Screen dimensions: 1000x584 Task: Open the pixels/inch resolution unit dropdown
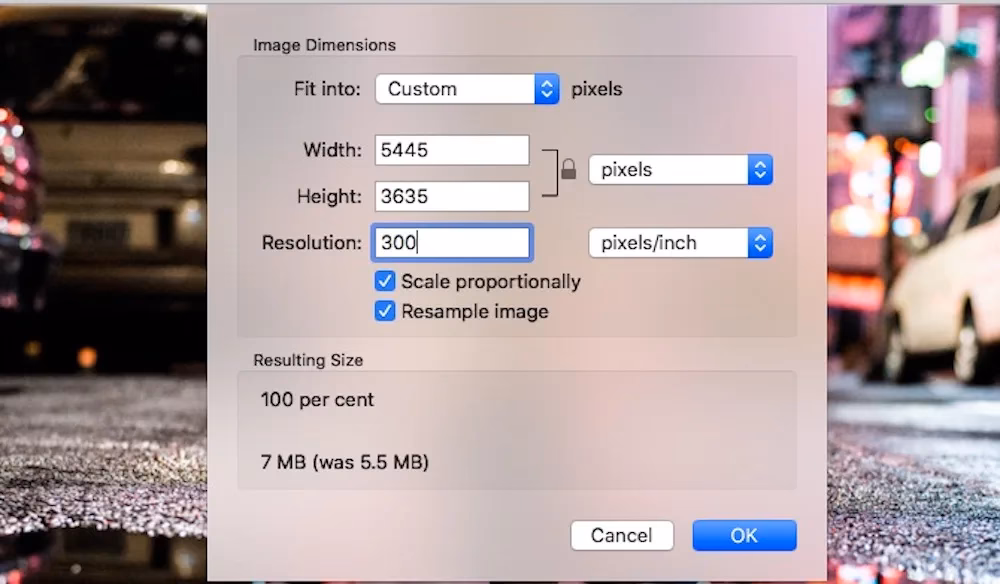[x=680, y=243]
